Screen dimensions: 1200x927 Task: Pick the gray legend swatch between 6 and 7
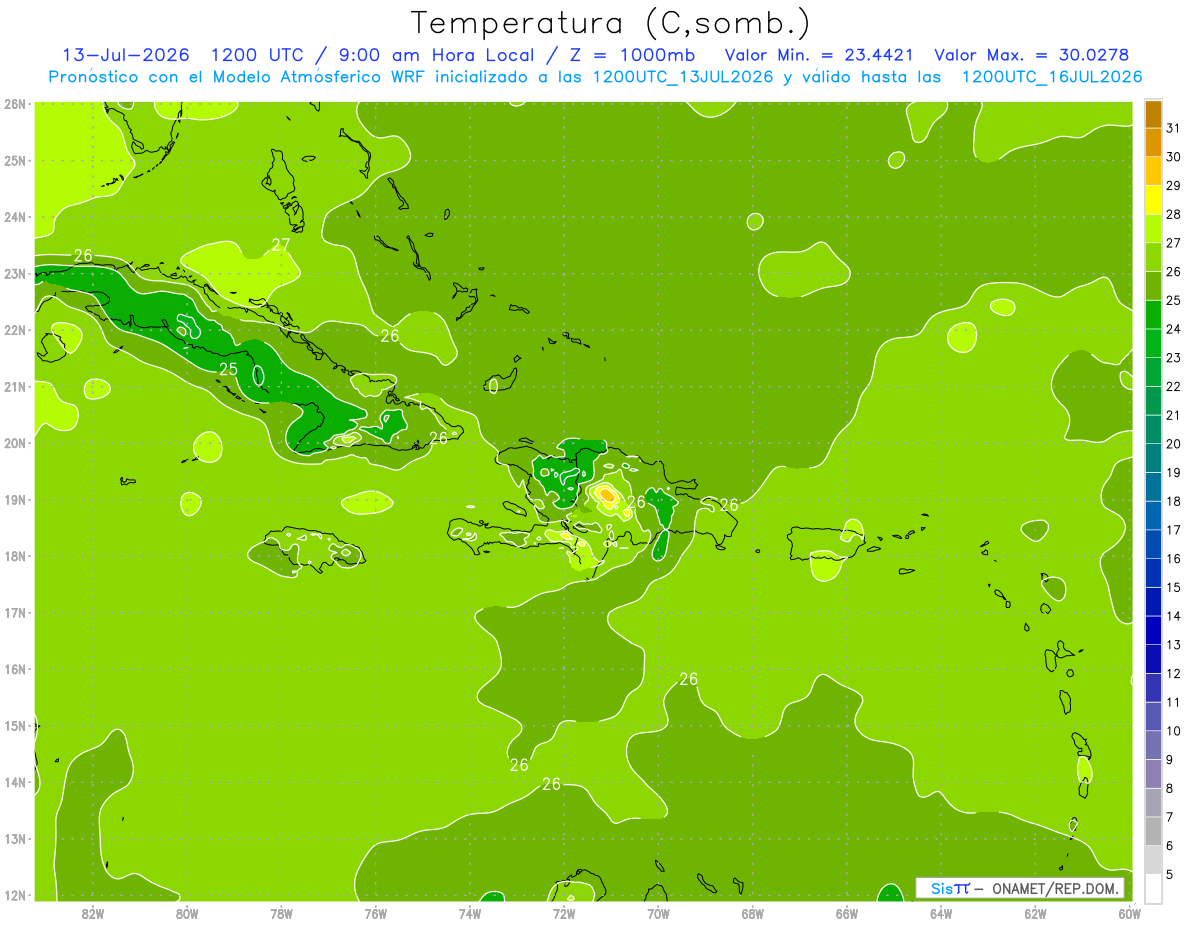coord(1153,831)
